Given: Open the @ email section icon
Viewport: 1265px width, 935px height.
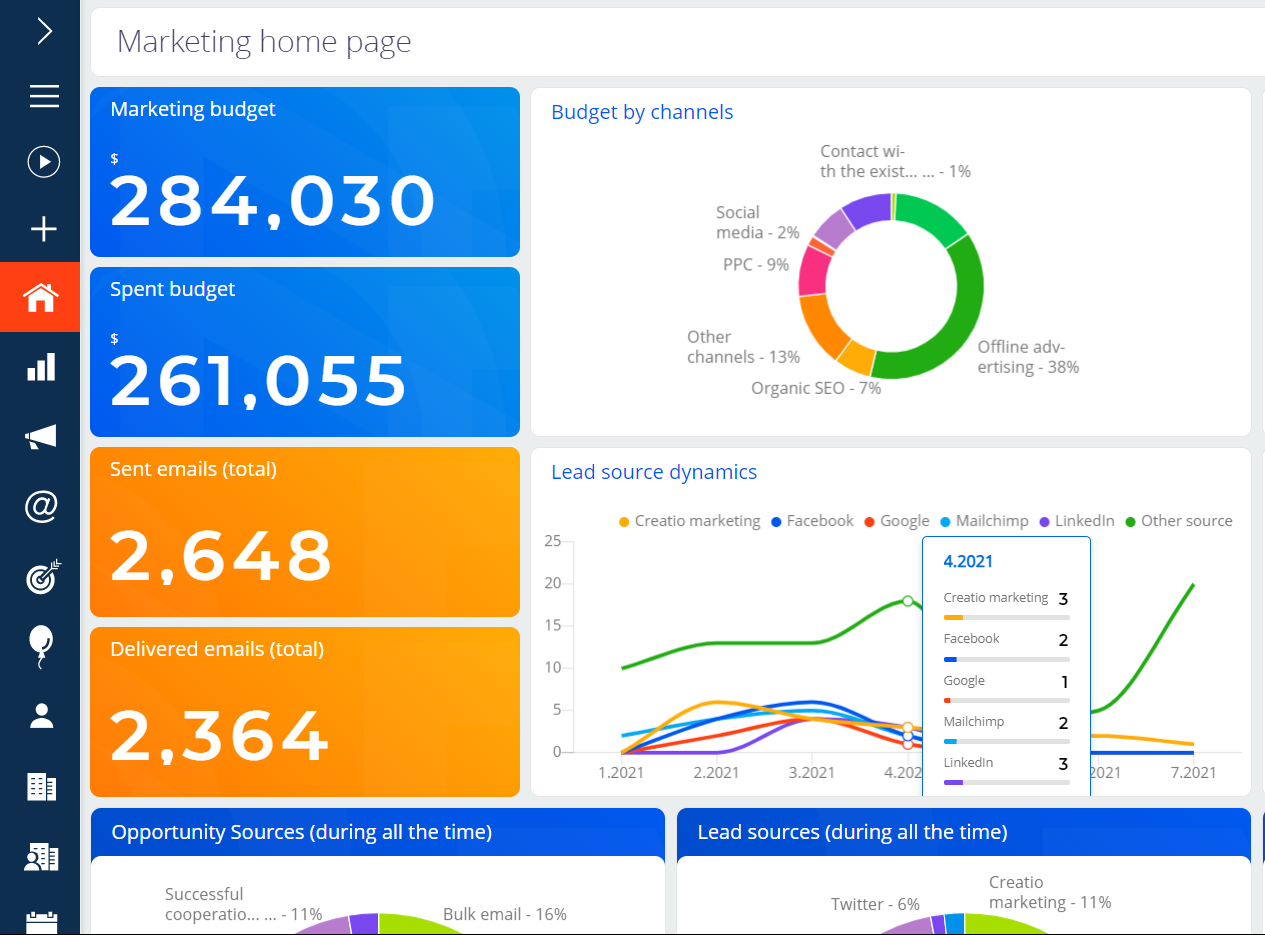Looking at the screenshot, I should click(41, 507).
